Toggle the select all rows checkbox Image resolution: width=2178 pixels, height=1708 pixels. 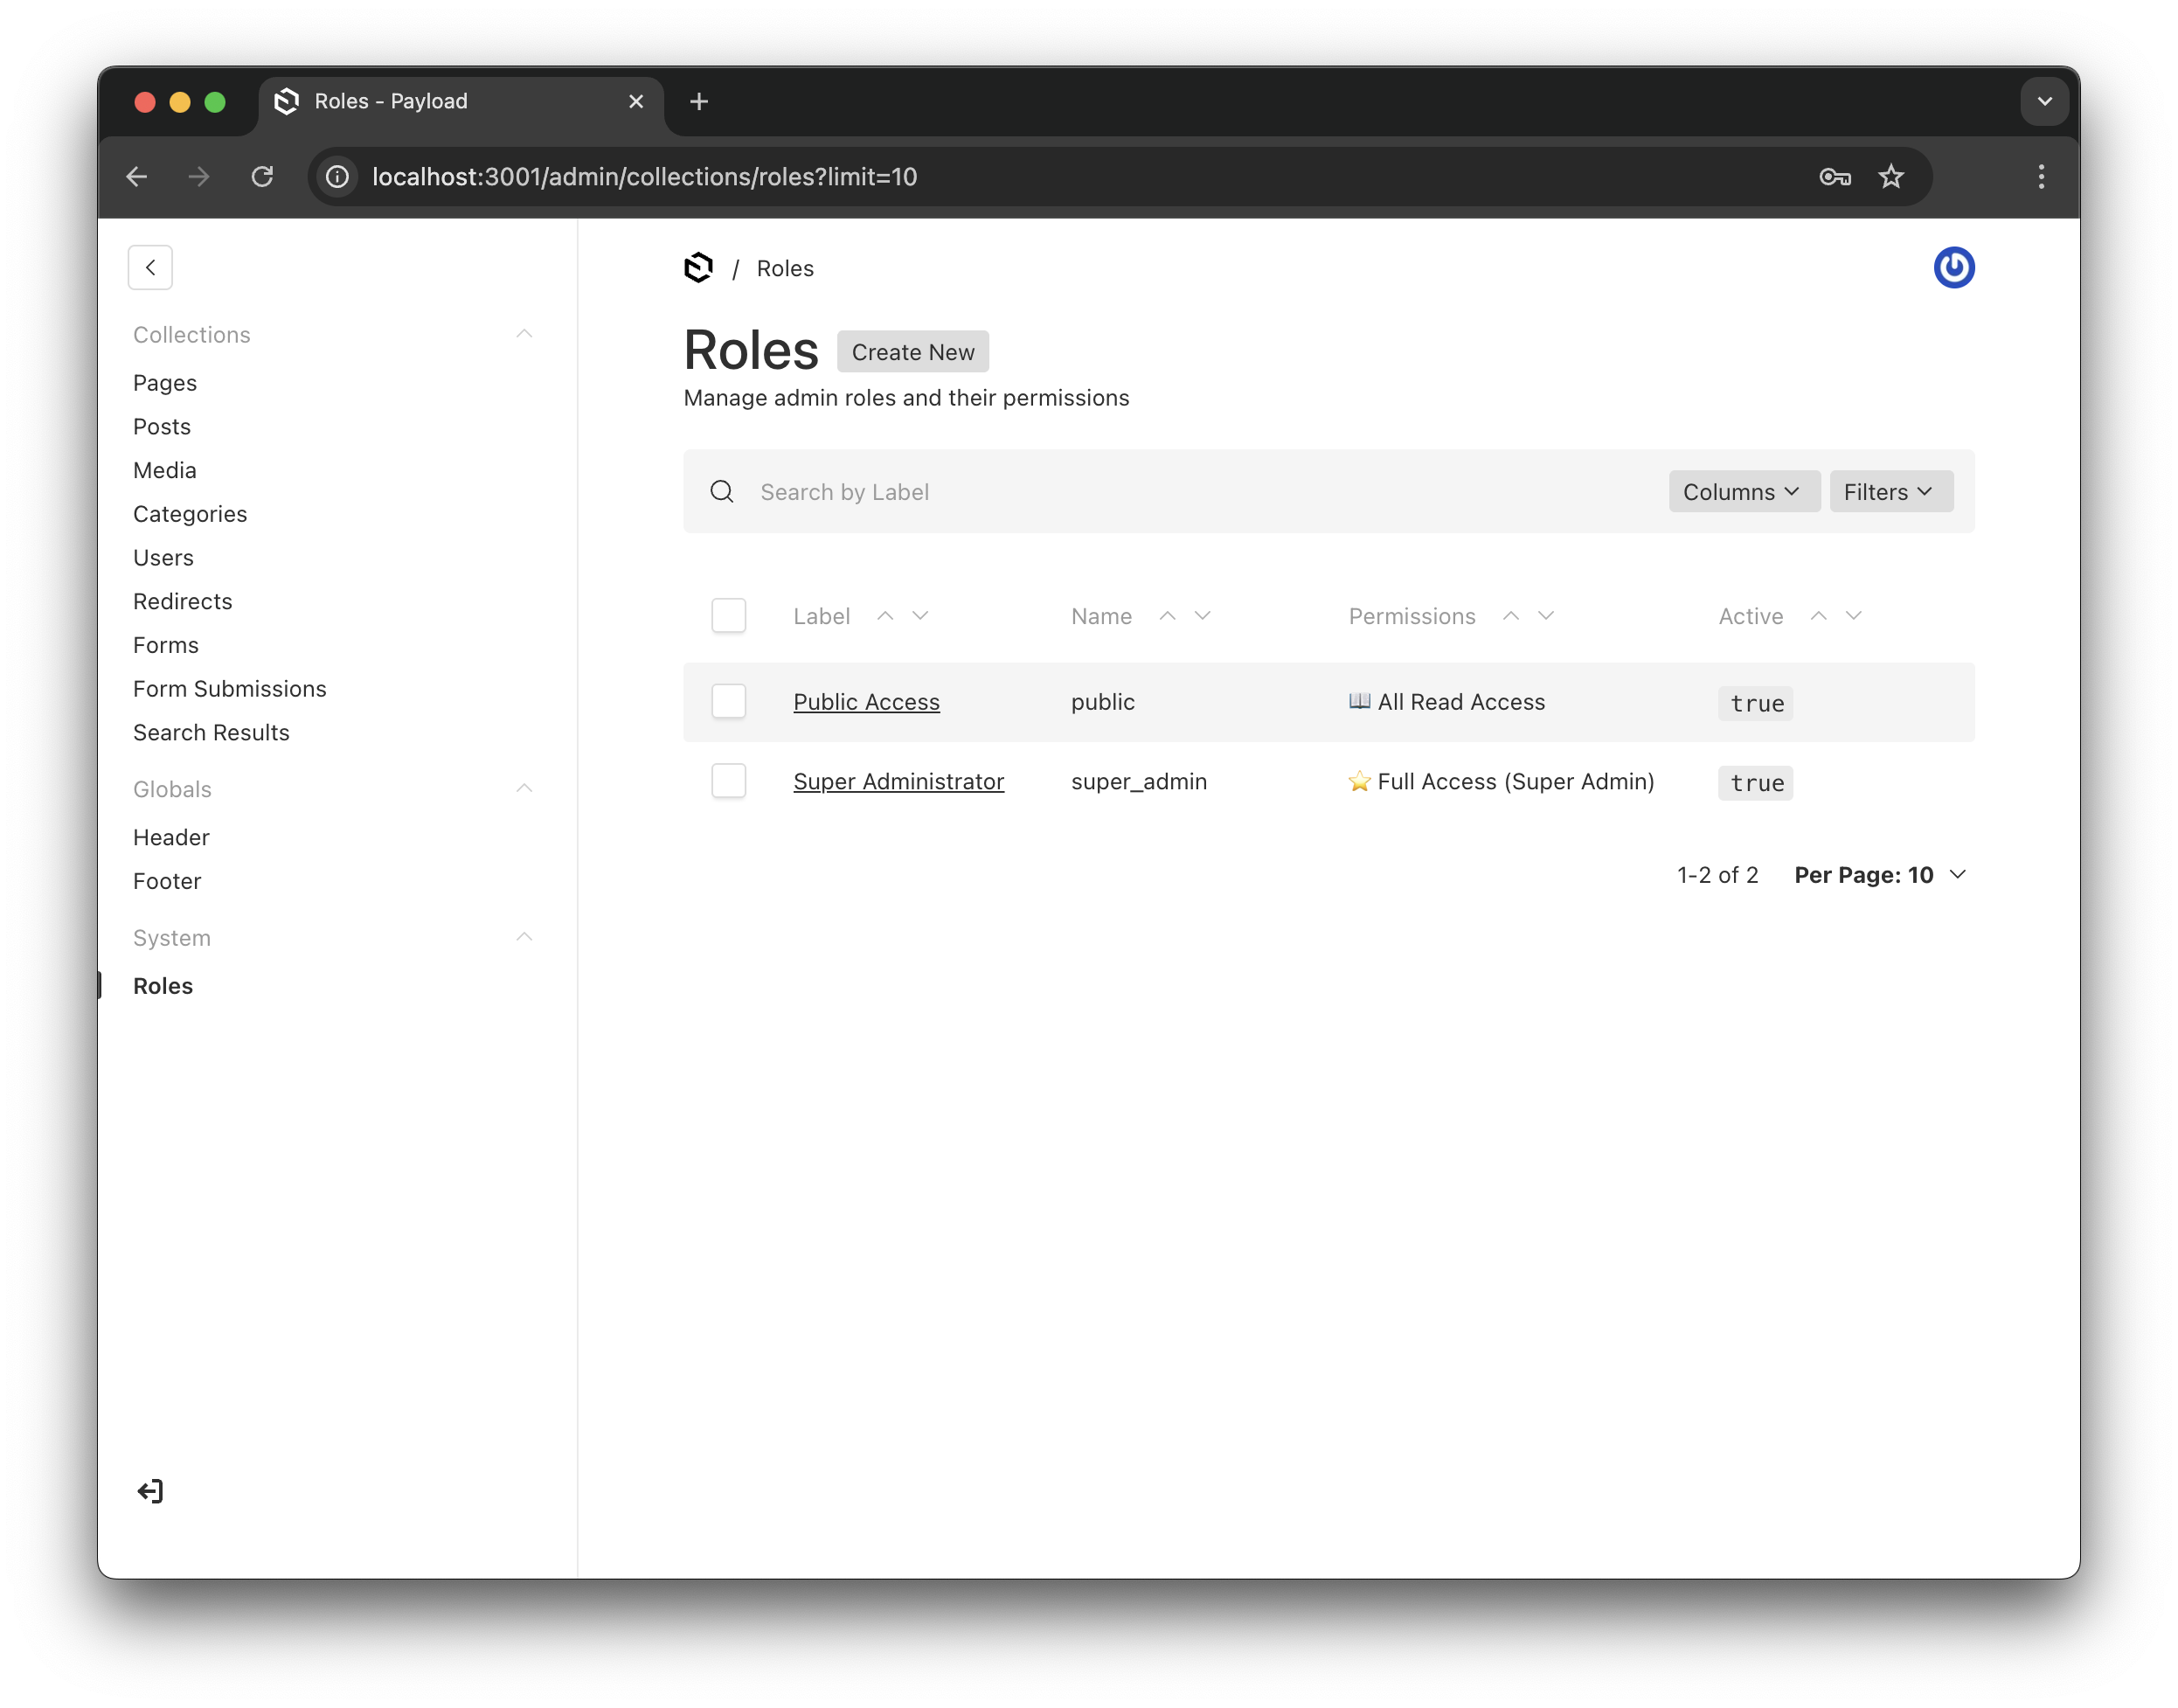728,616
